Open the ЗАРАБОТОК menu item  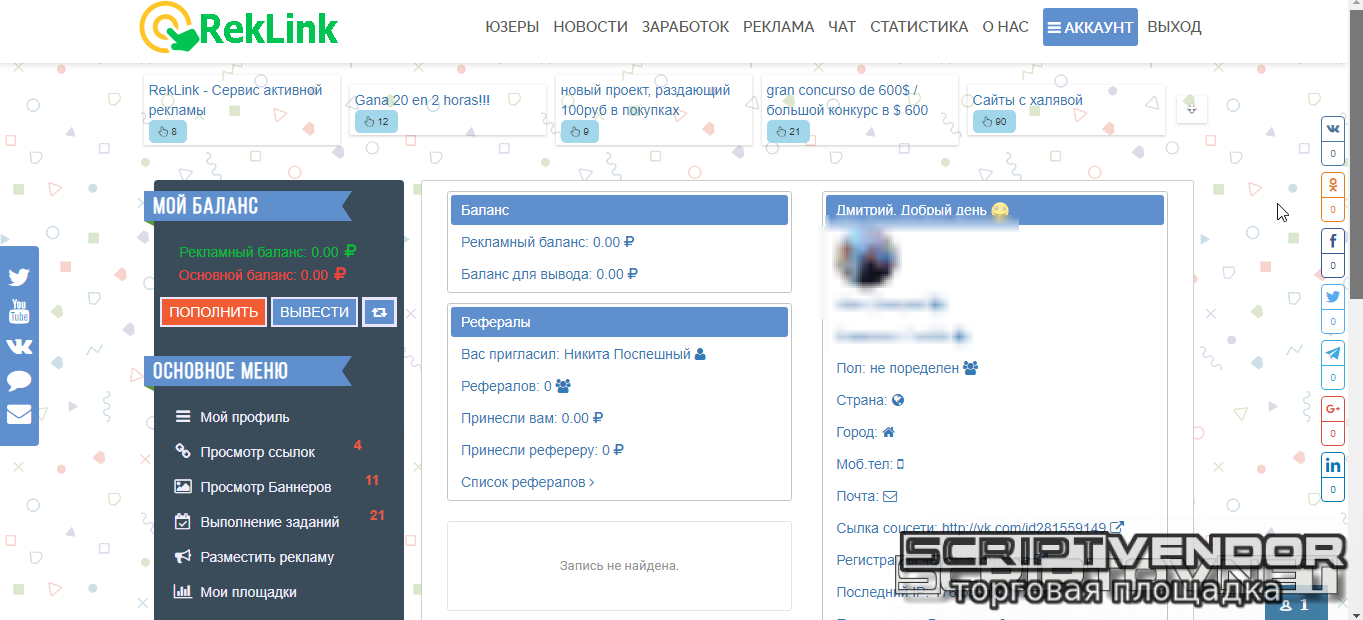click(x=685, y=27)
